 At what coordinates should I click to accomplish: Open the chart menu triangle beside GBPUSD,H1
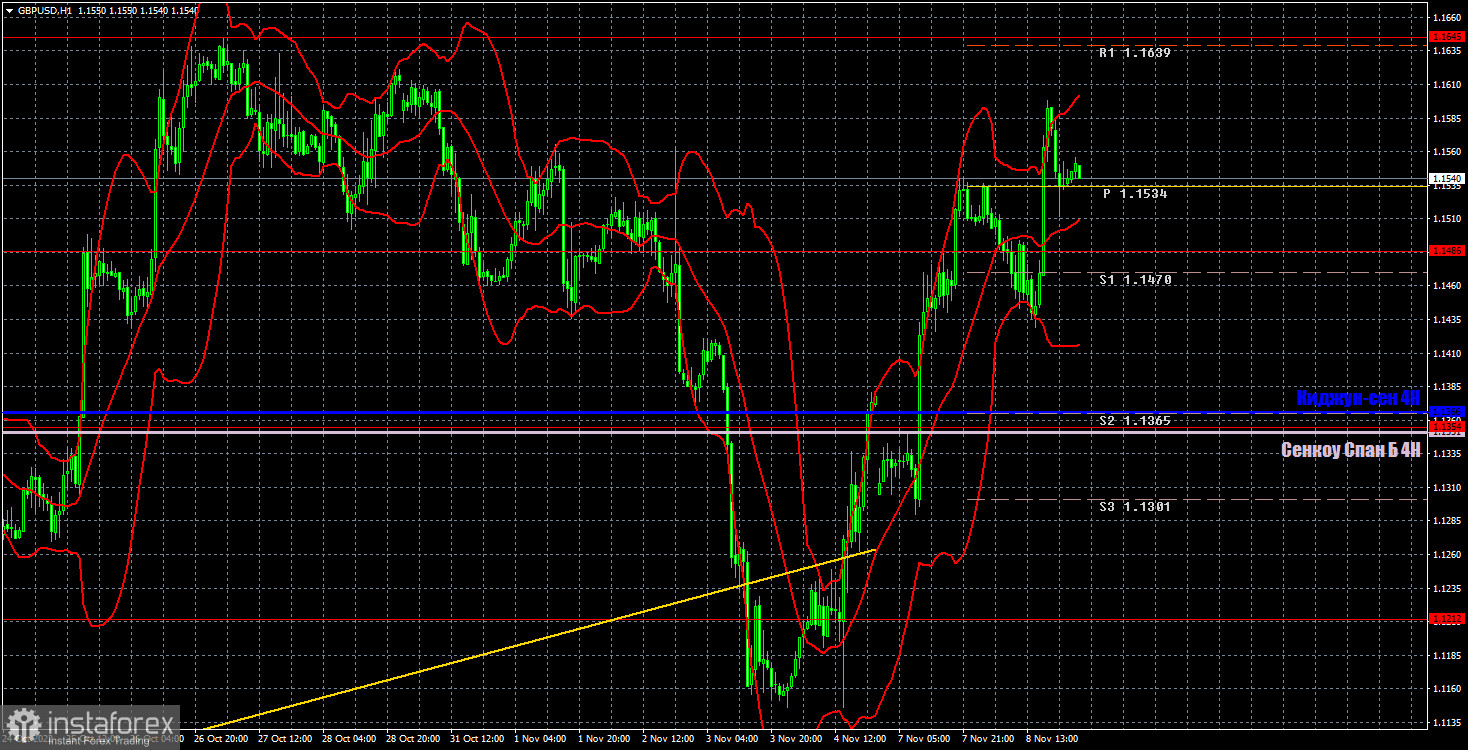pyautogui.click(x=9, y=9)
